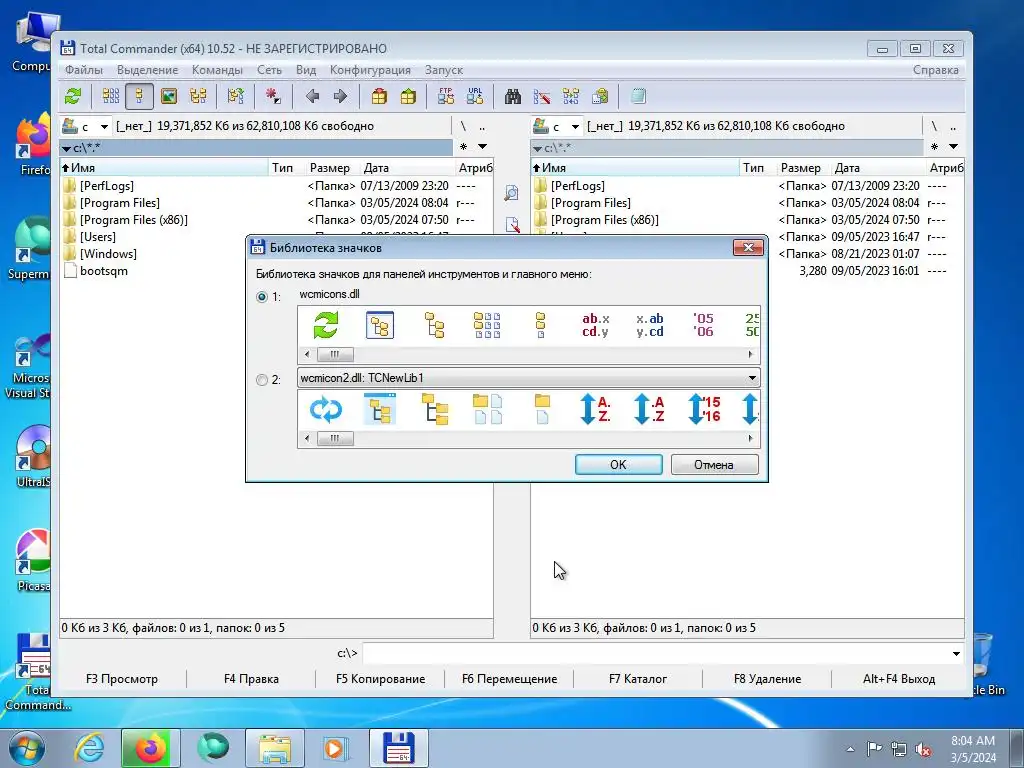This screenshot has width=1024, height=768.
Task: Open the Команды menu
Action: click(x=217, y=70)
